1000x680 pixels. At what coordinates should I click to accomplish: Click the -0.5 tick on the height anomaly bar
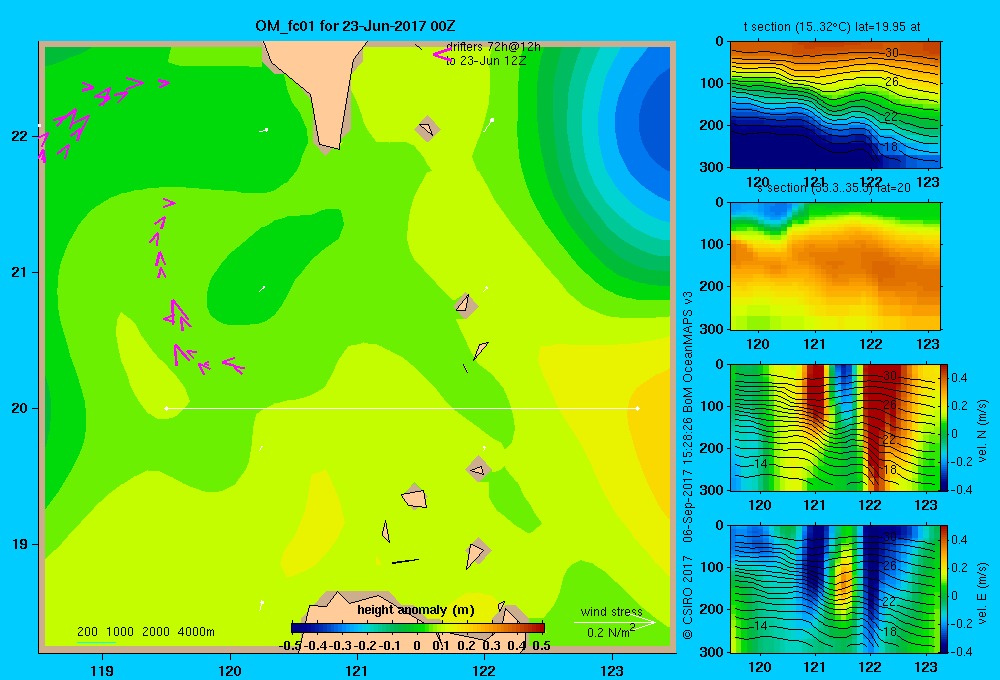click(x=291, y=646)
